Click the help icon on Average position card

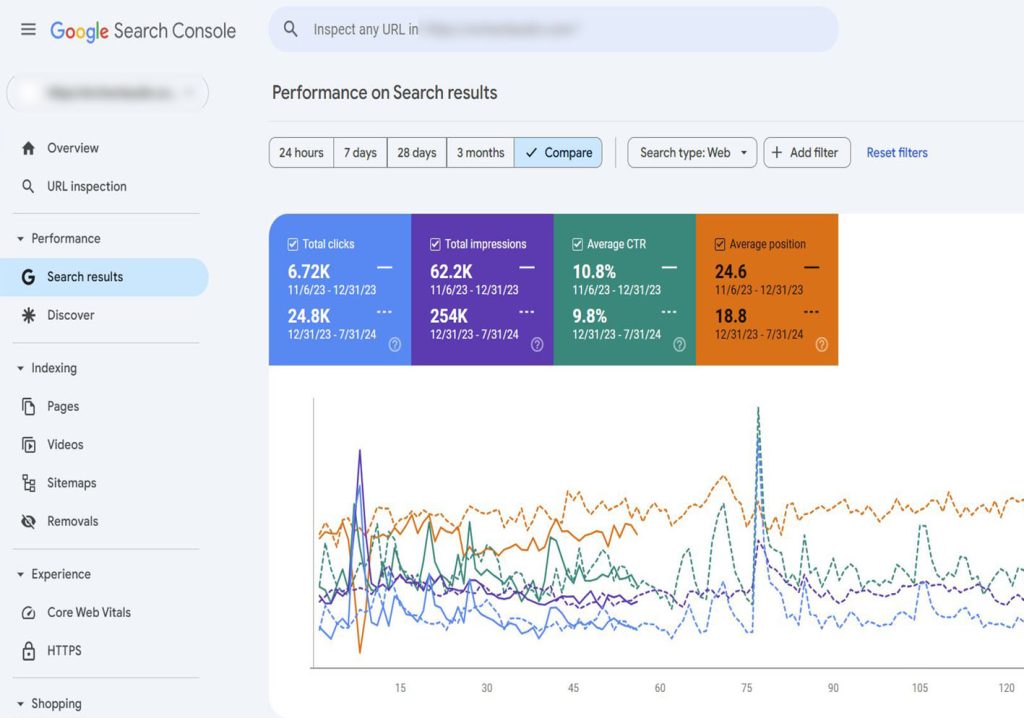point(821,343)
